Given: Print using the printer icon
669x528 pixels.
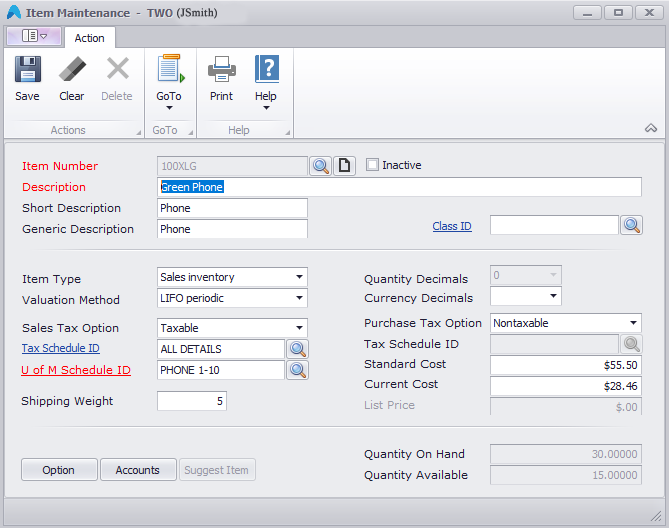Looking at the screenshot, I should pos(221,69).
